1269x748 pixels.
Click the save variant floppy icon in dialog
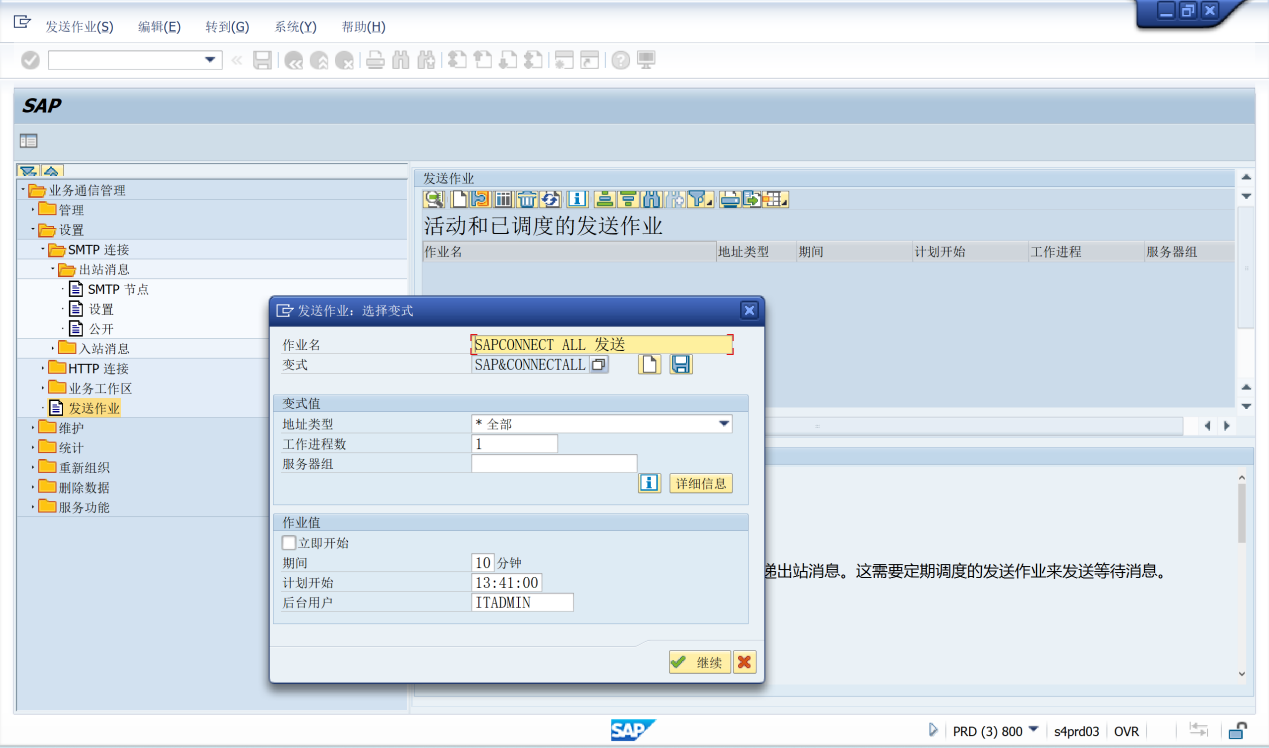point(681,364)
